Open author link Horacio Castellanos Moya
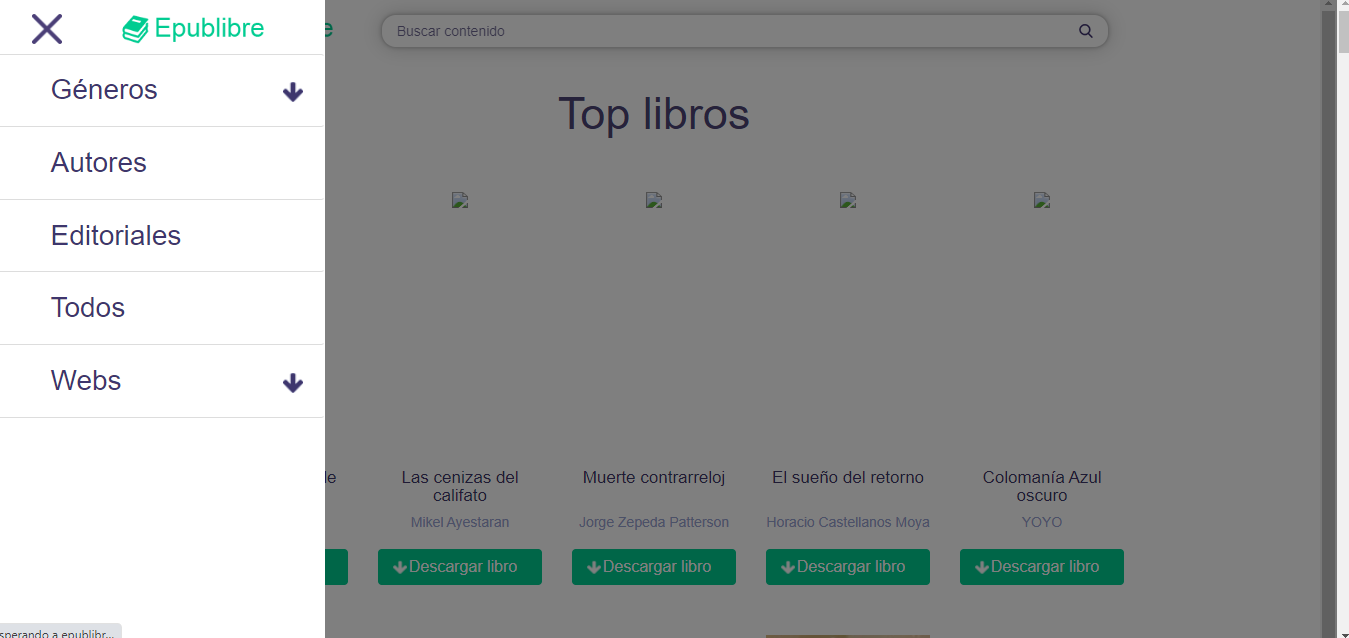 pos(848,522)
